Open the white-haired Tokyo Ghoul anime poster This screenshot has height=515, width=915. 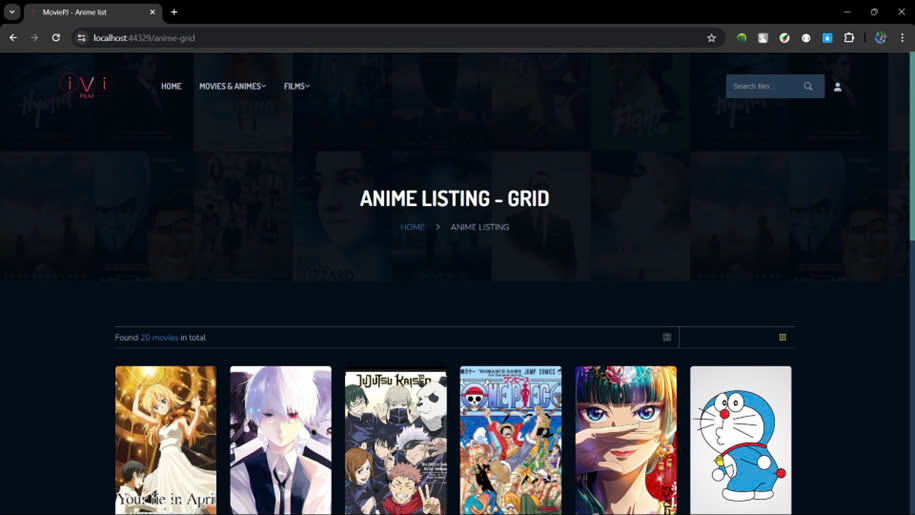pyautogui.click(x=281, y=440)
